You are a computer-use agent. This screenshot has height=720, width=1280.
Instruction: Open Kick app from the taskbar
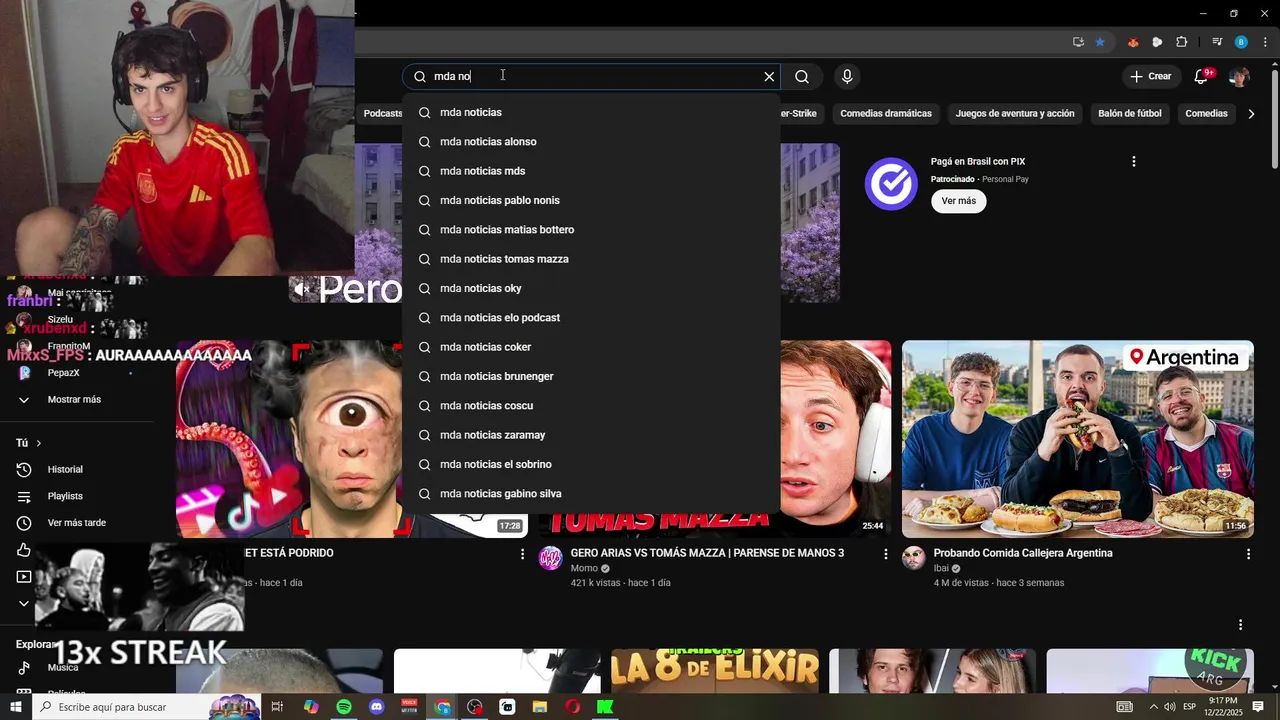tap(605, 707)
